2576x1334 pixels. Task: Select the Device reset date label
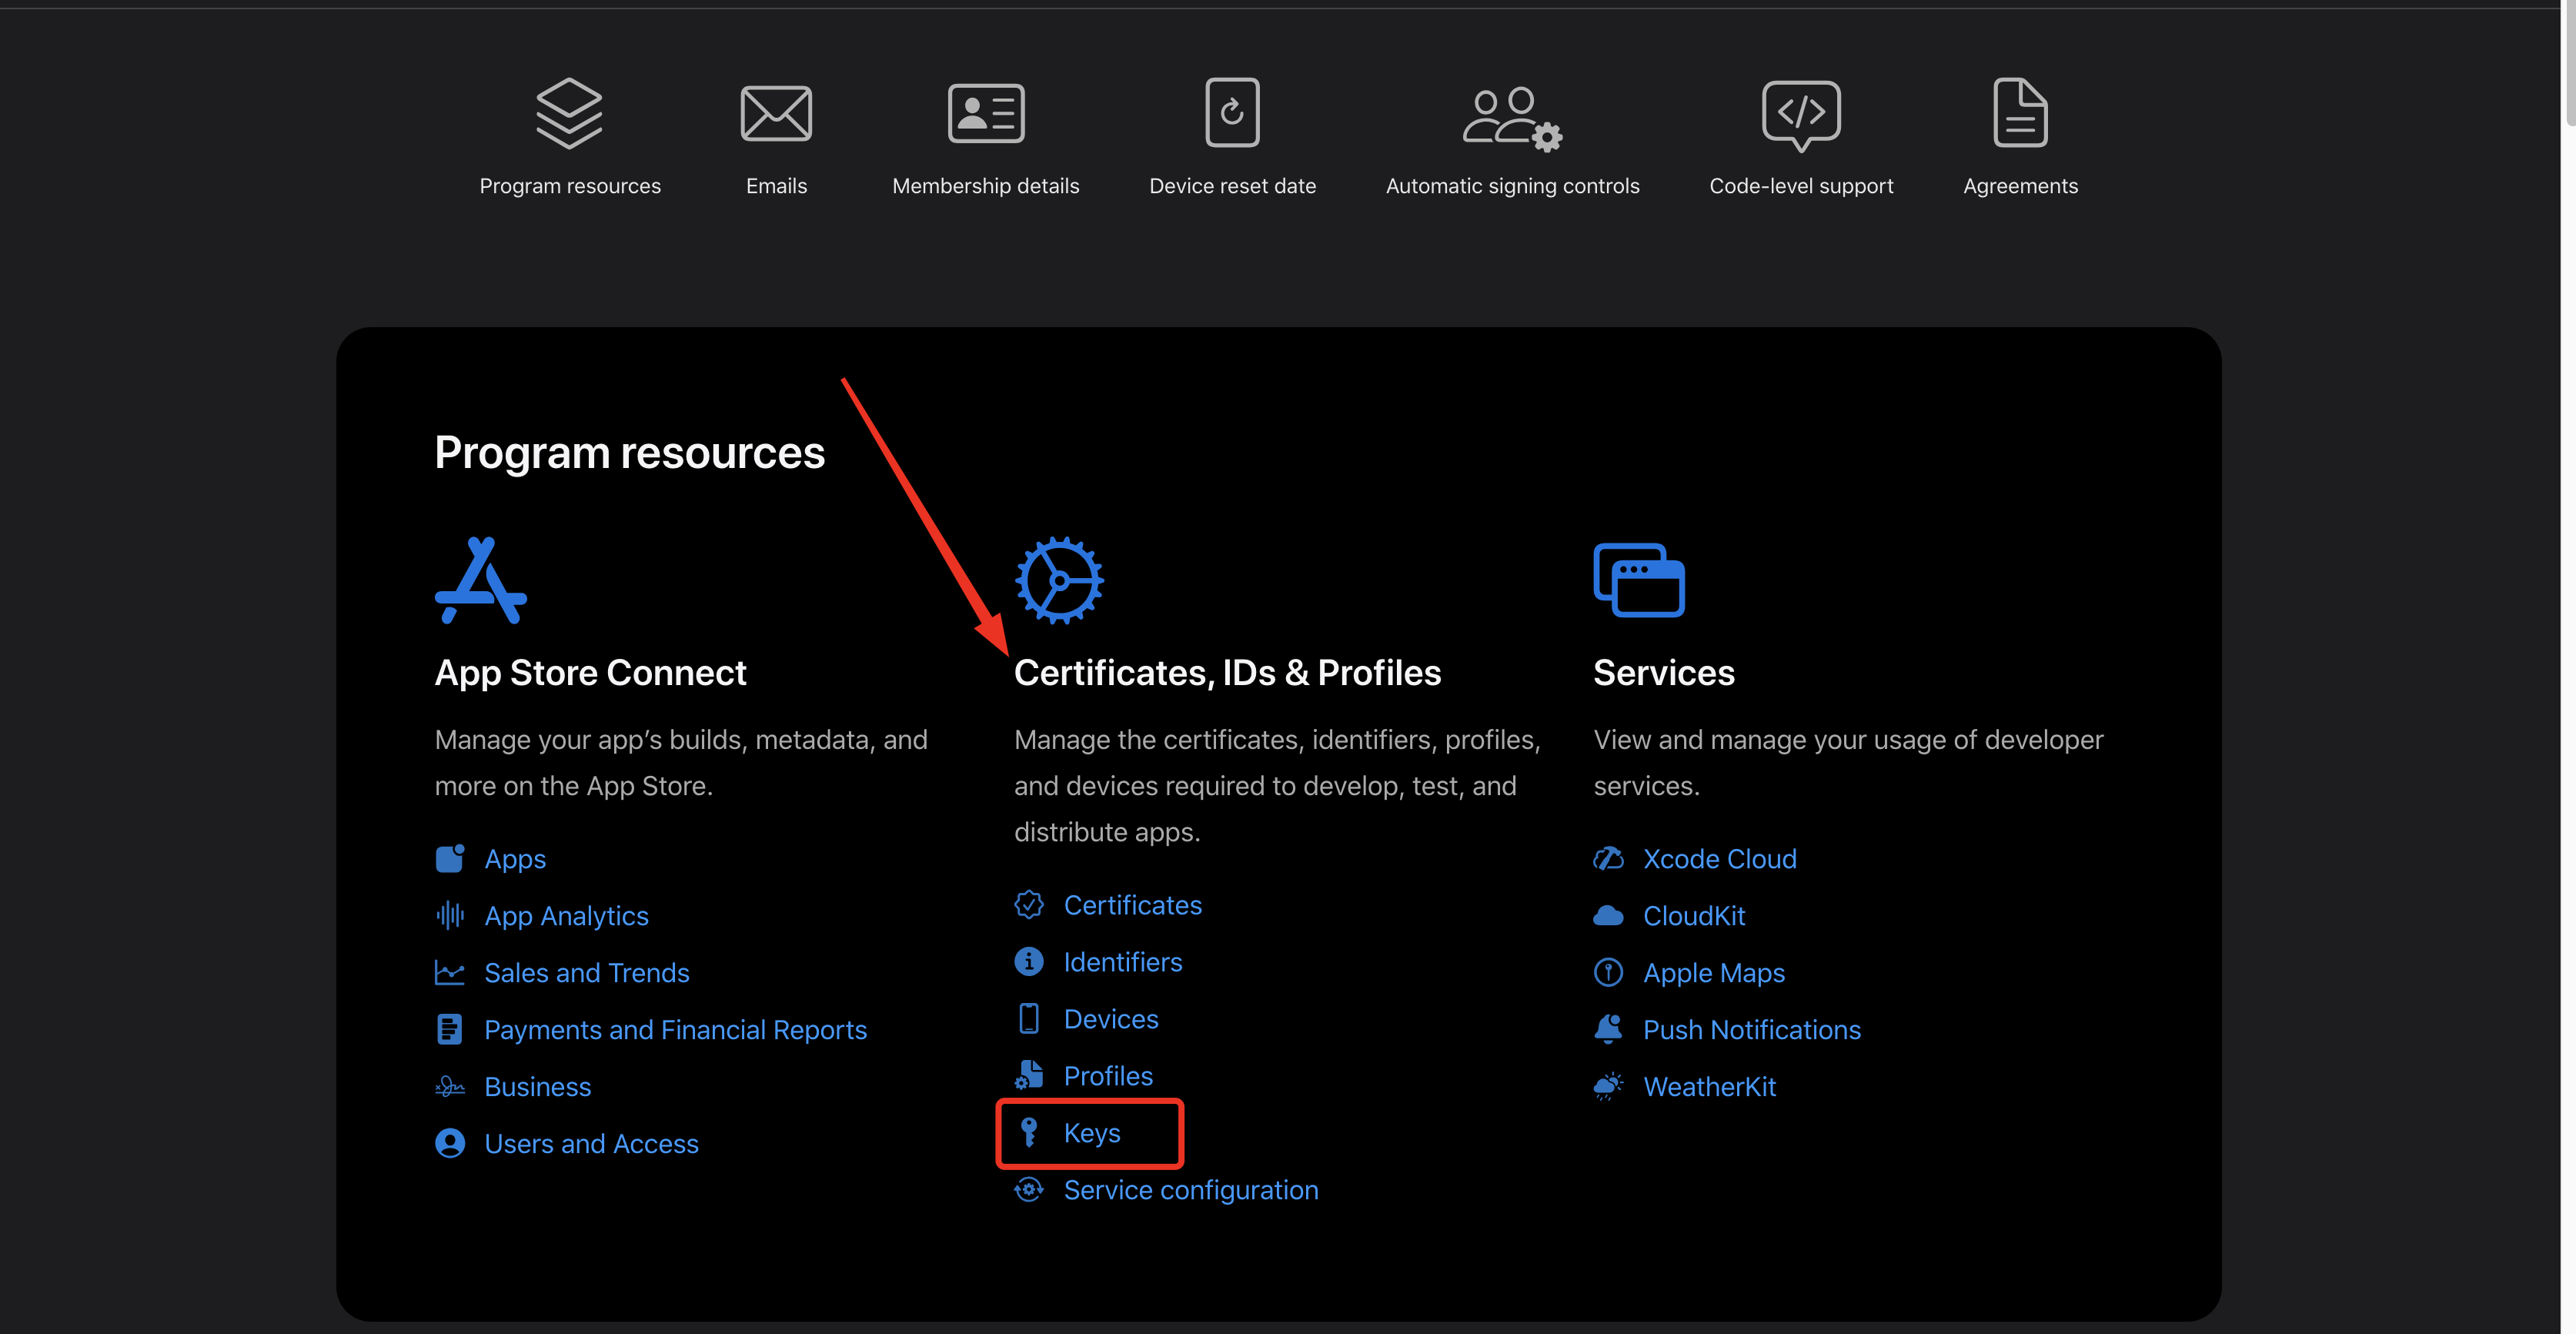[1232, 186]
